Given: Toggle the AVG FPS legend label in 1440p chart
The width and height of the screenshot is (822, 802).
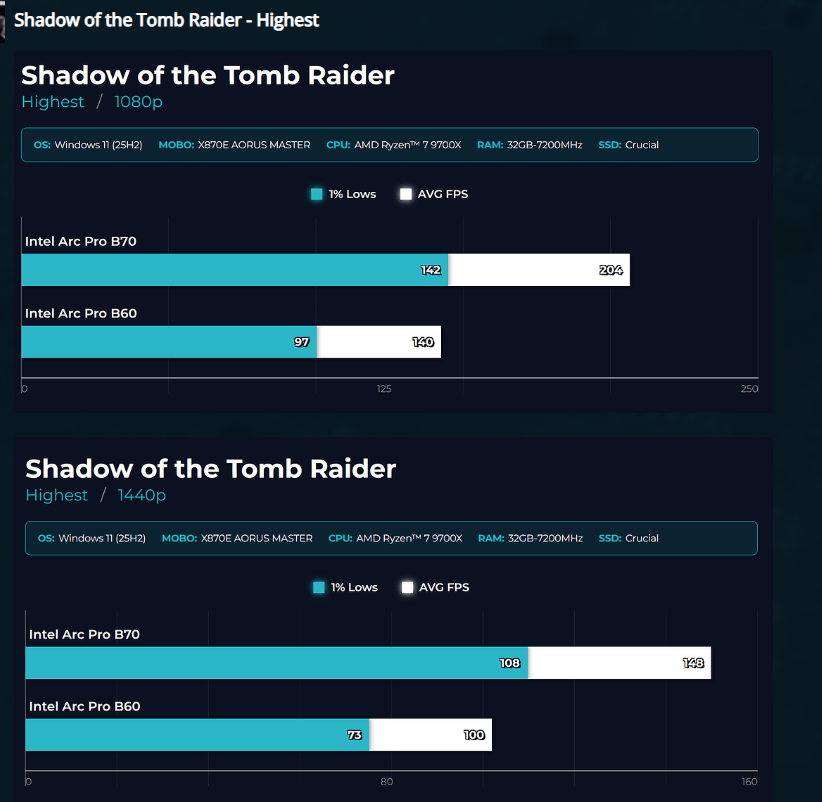Looking at the screenshot, I should 443,588.
